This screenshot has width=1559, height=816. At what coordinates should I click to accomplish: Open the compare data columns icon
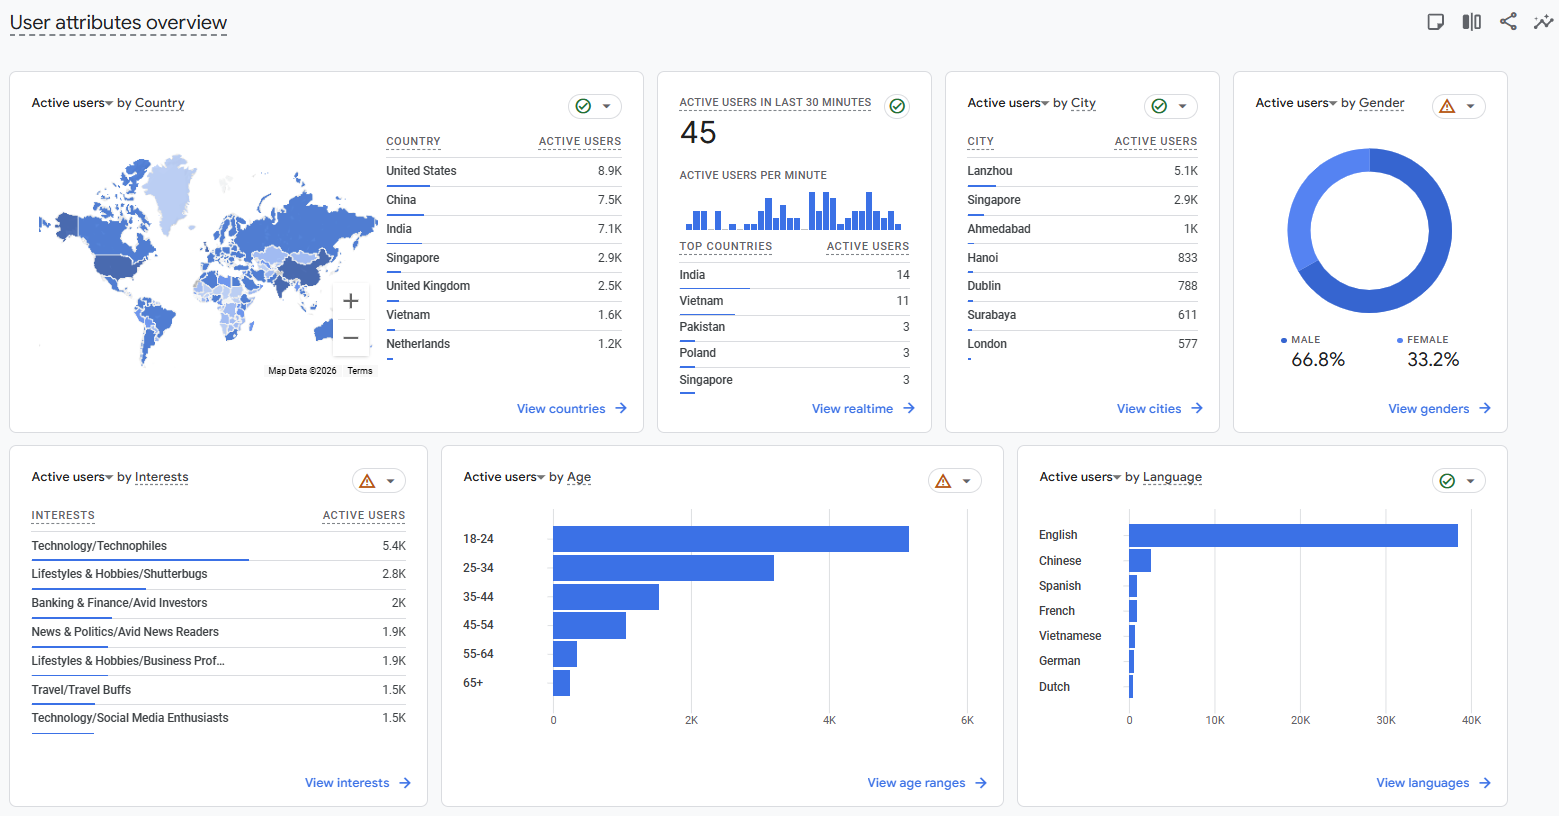[1471, 22]
